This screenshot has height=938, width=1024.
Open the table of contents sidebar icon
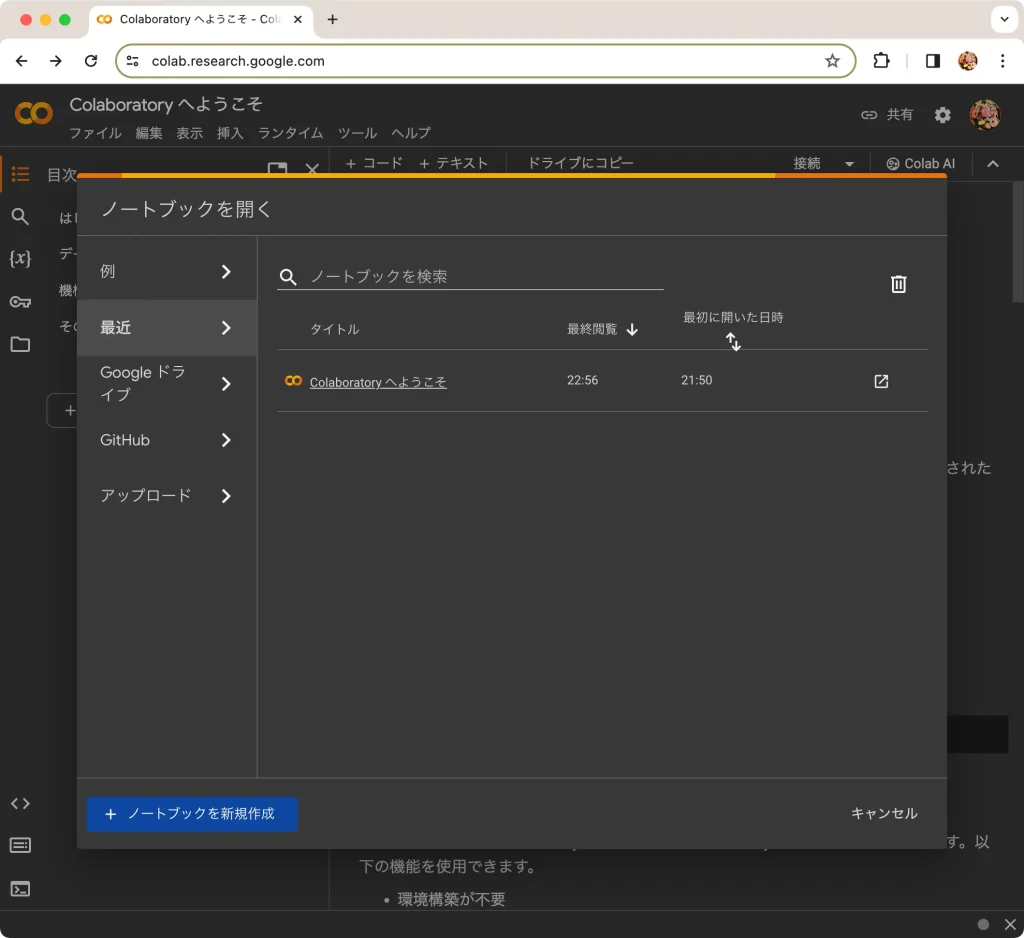[20, 174]
